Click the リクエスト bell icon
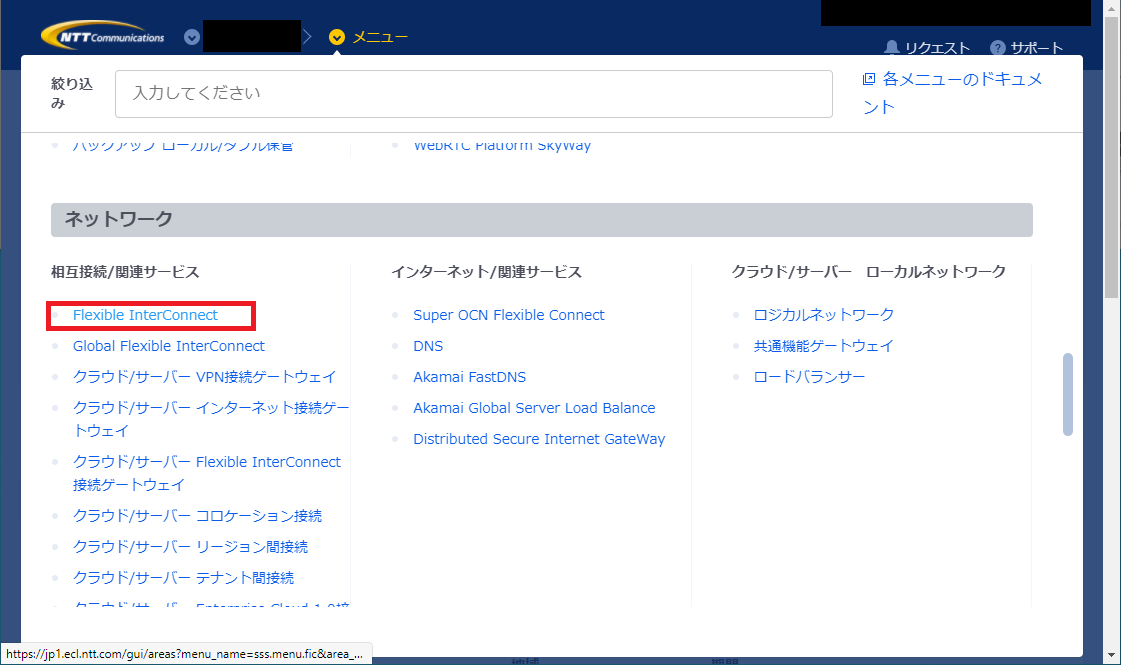1121x665 pixels. 892,48
